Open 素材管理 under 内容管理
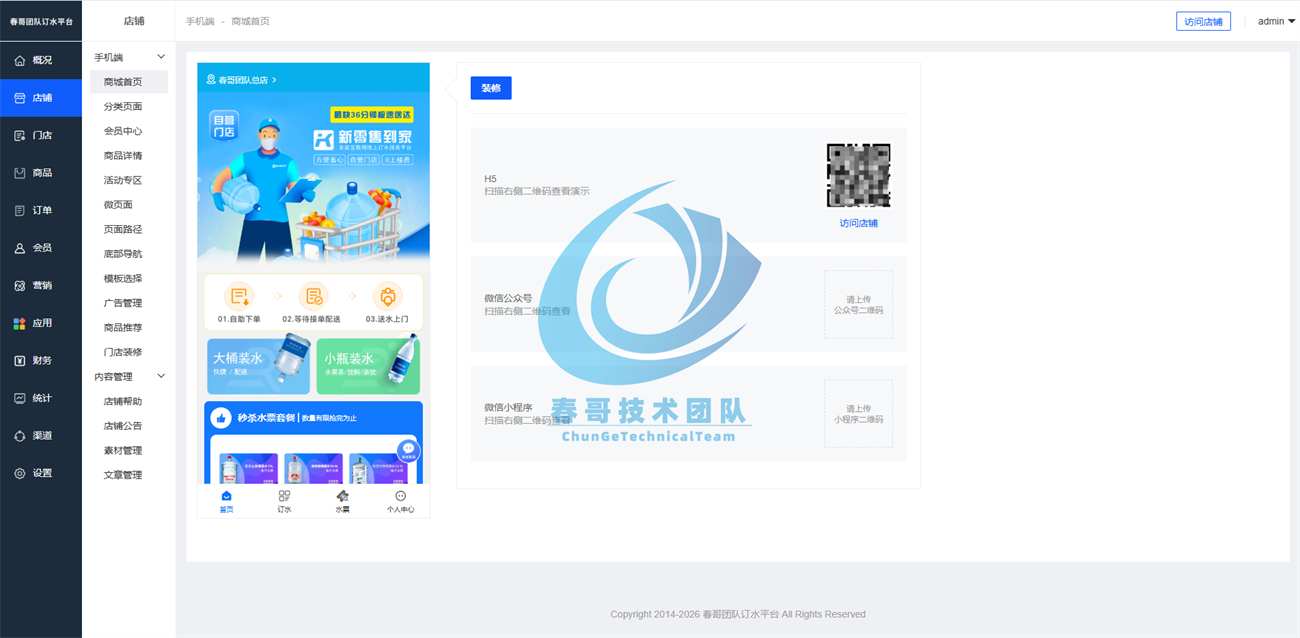 click(x=123, y=450)
